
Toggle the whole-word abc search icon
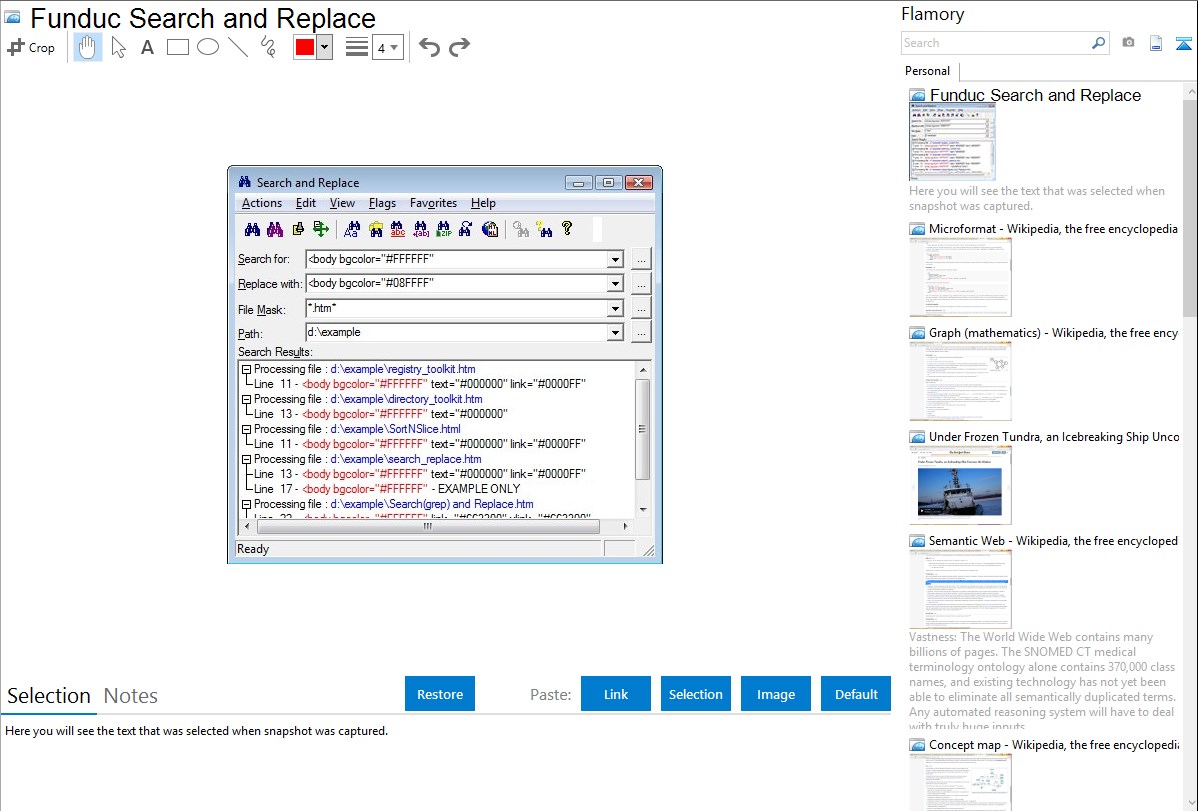coord(398,229)
